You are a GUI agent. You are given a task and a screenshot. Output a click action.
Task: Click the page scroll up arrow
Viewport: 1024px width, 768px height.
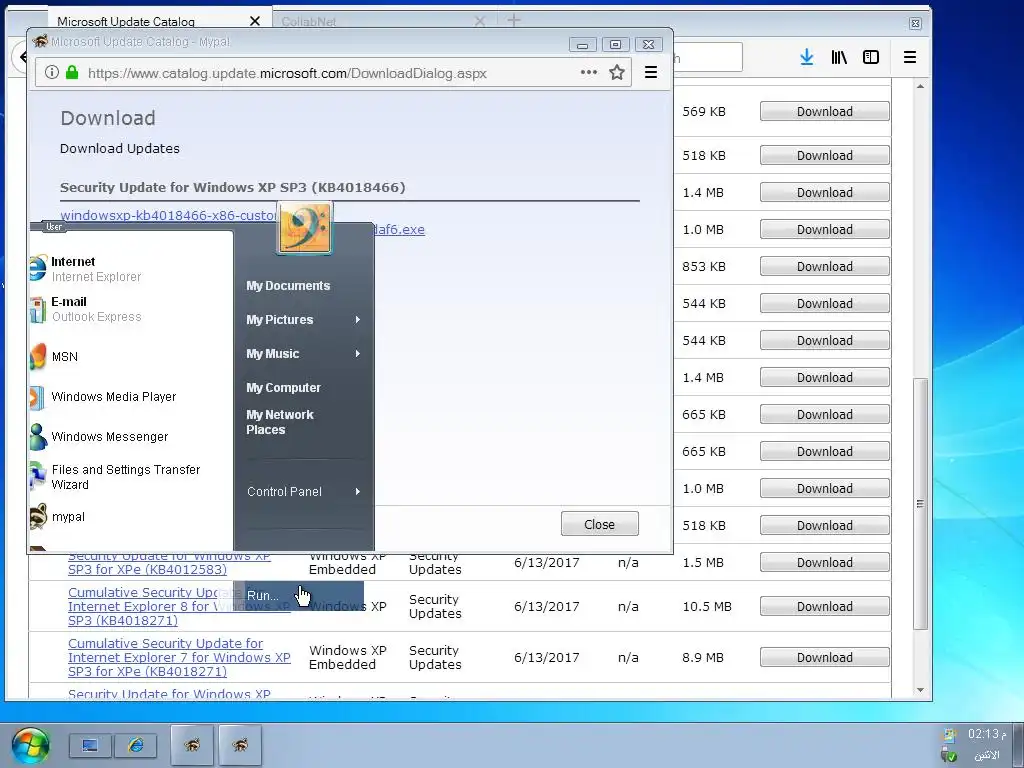coord(920,86)
